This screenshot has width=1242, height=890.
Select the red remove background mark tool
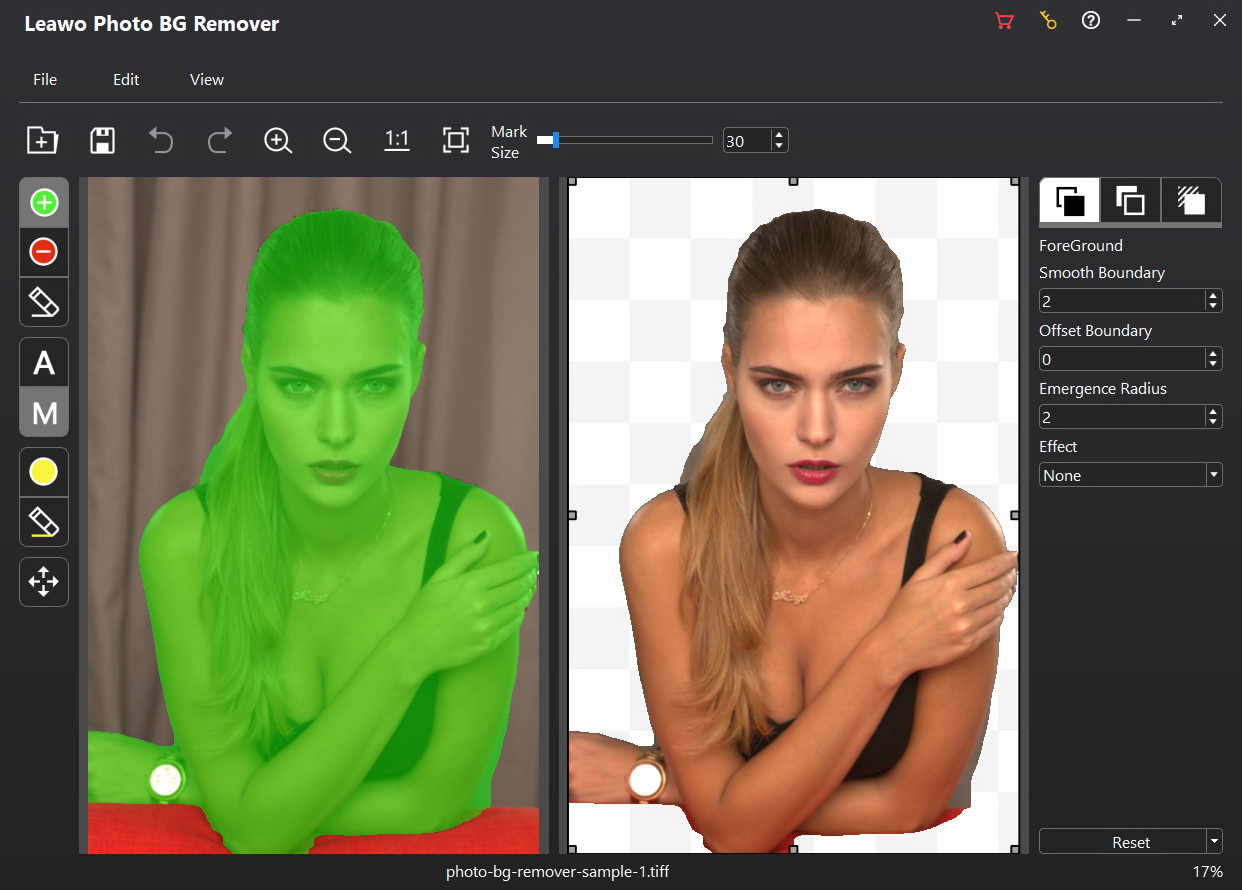44,252
